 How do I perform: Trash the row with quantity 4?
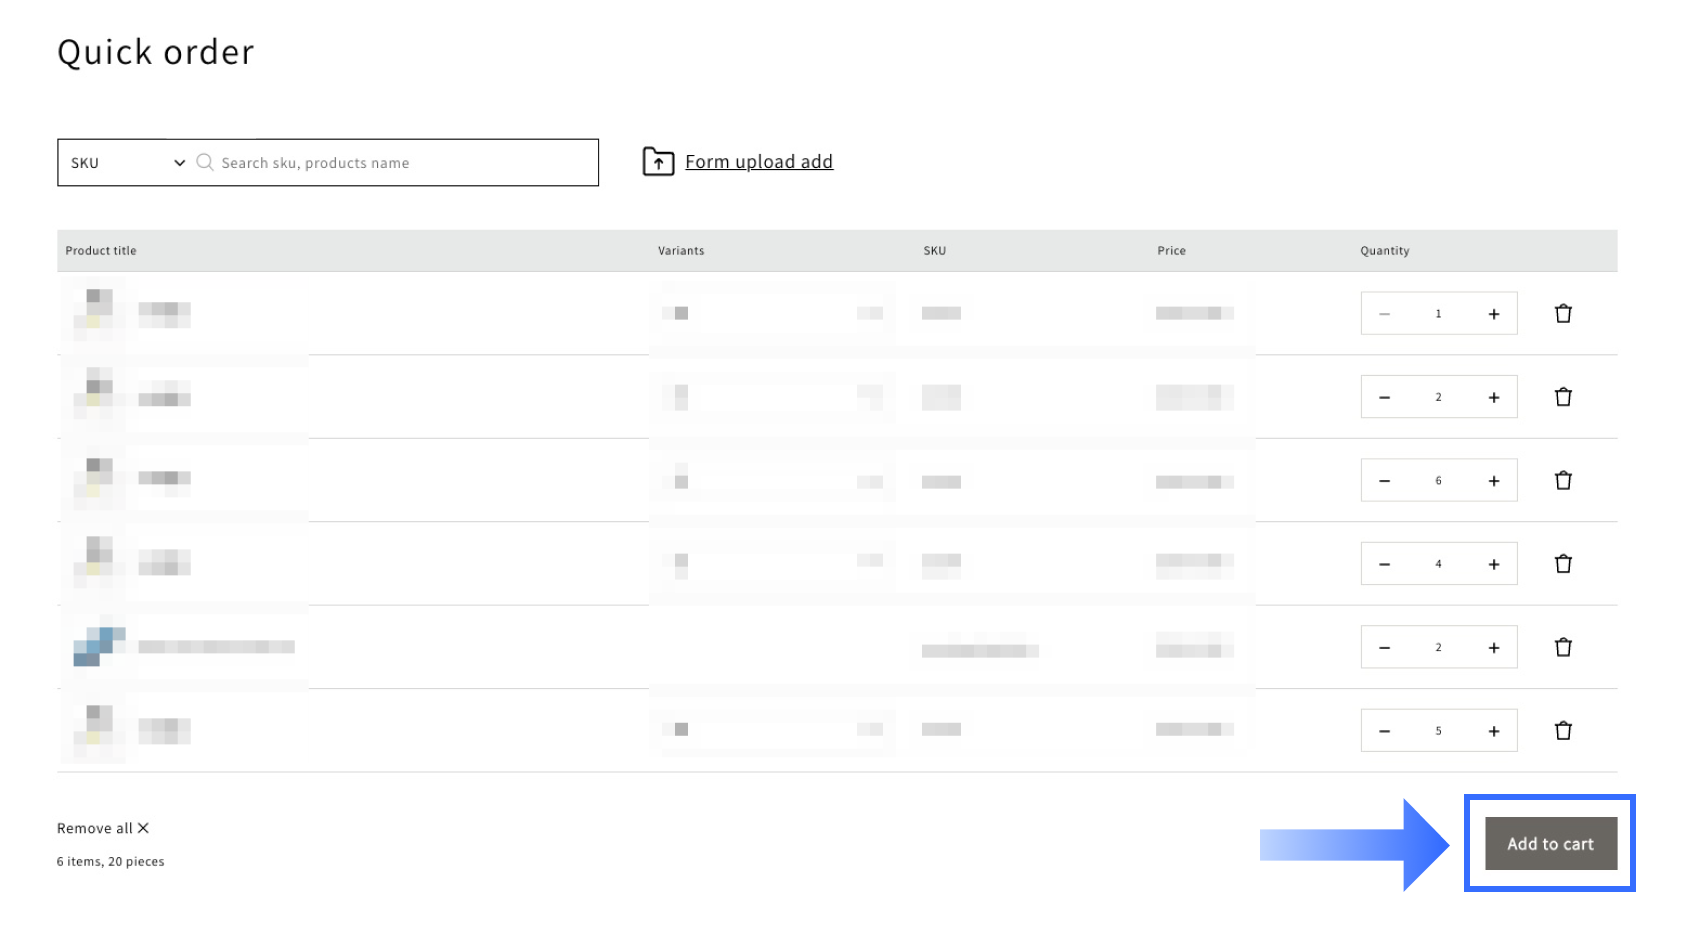[x=1563, y=564]
